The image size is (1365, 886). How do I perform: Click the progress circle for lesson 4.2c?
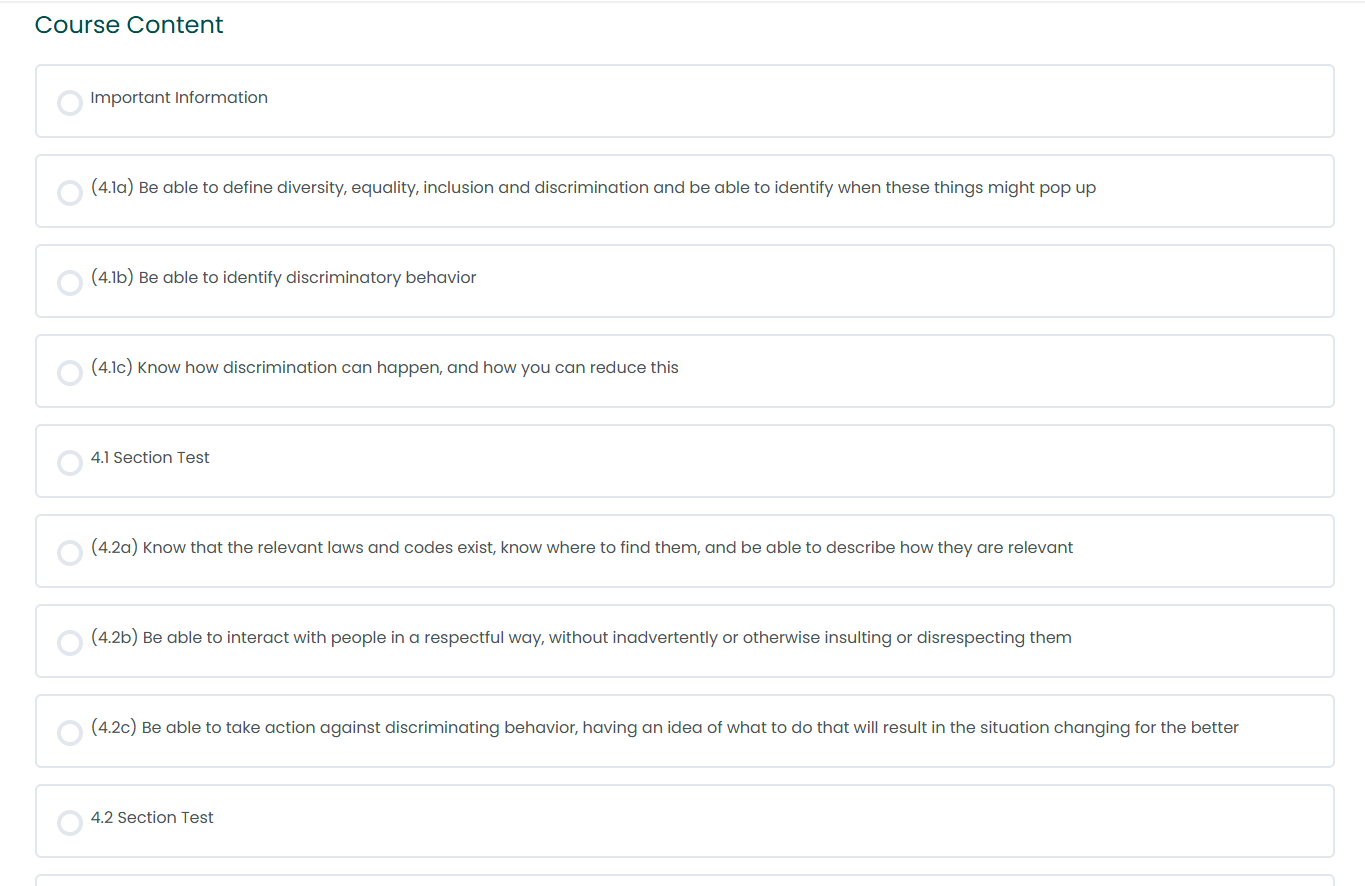tap(70, 733)
